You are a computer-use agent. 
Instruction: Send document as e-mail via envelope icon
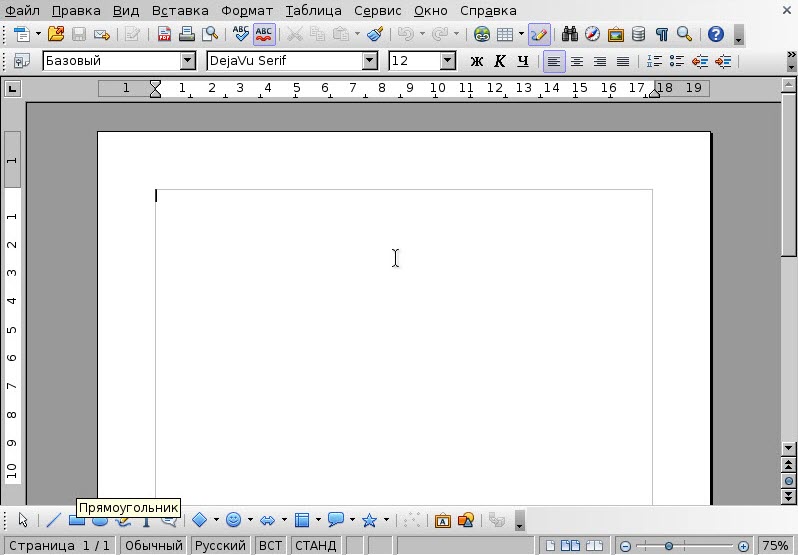102,35
